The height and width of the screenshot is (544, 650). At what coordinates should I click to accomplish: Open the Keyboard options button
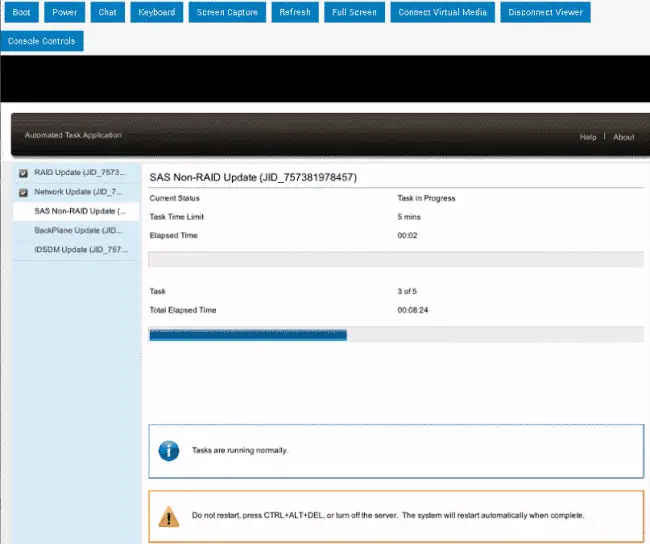(x=157, y=12)
